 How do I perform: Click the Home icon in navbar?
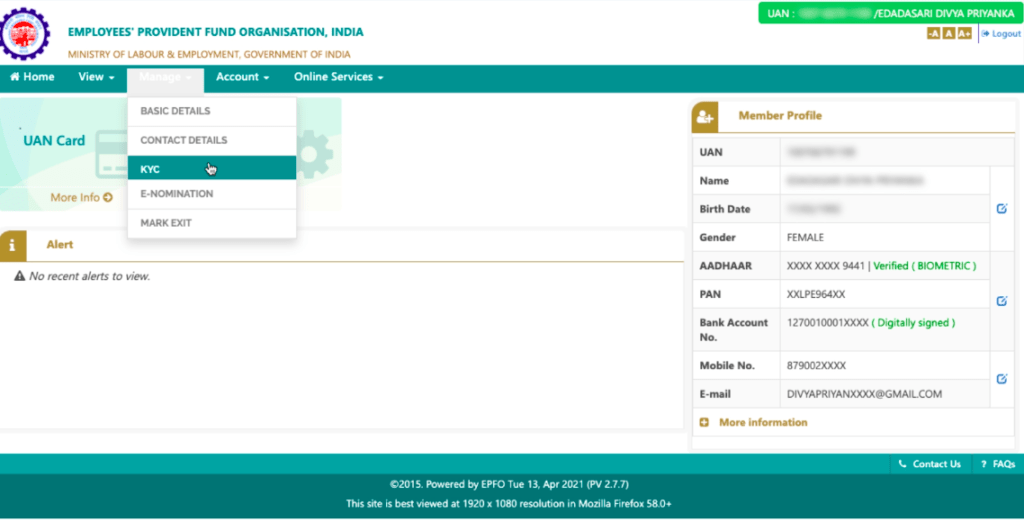15,77
